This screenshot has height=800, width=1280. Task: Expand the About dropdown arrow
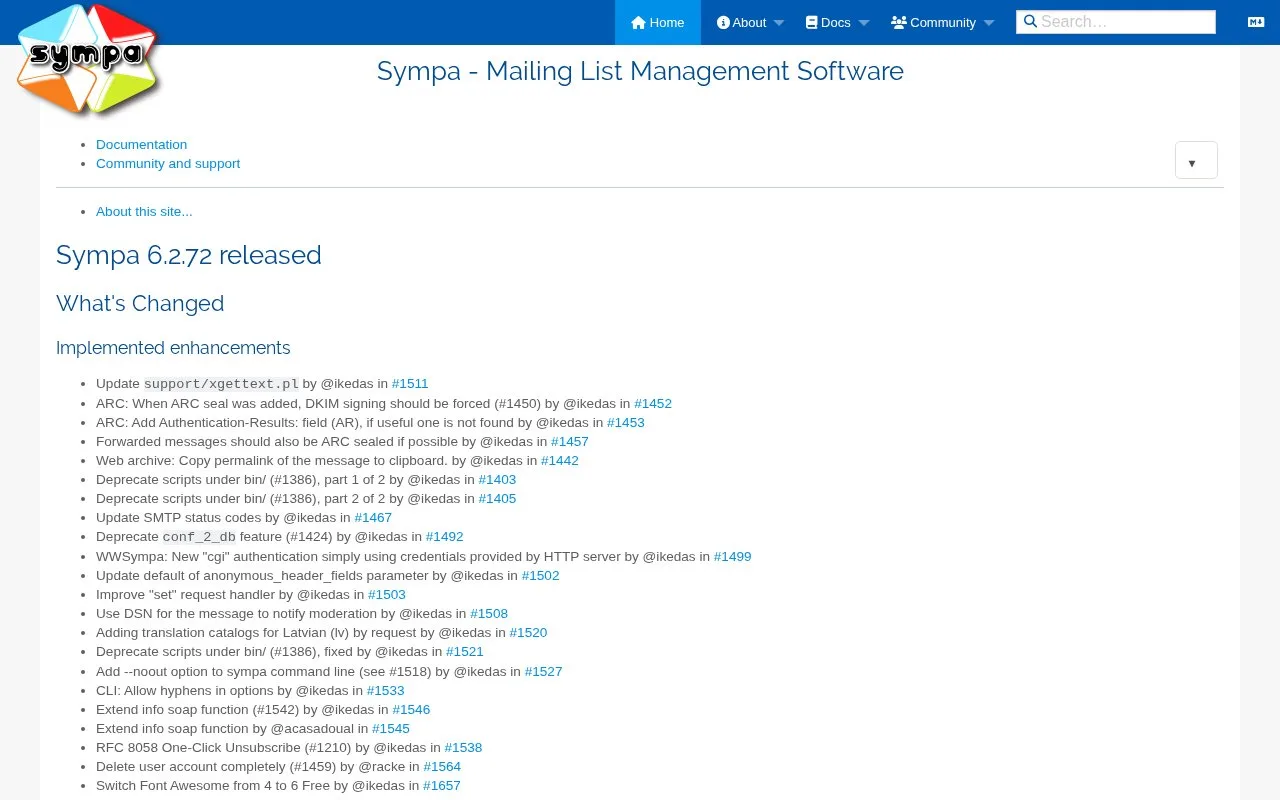[x=779, y=23]
